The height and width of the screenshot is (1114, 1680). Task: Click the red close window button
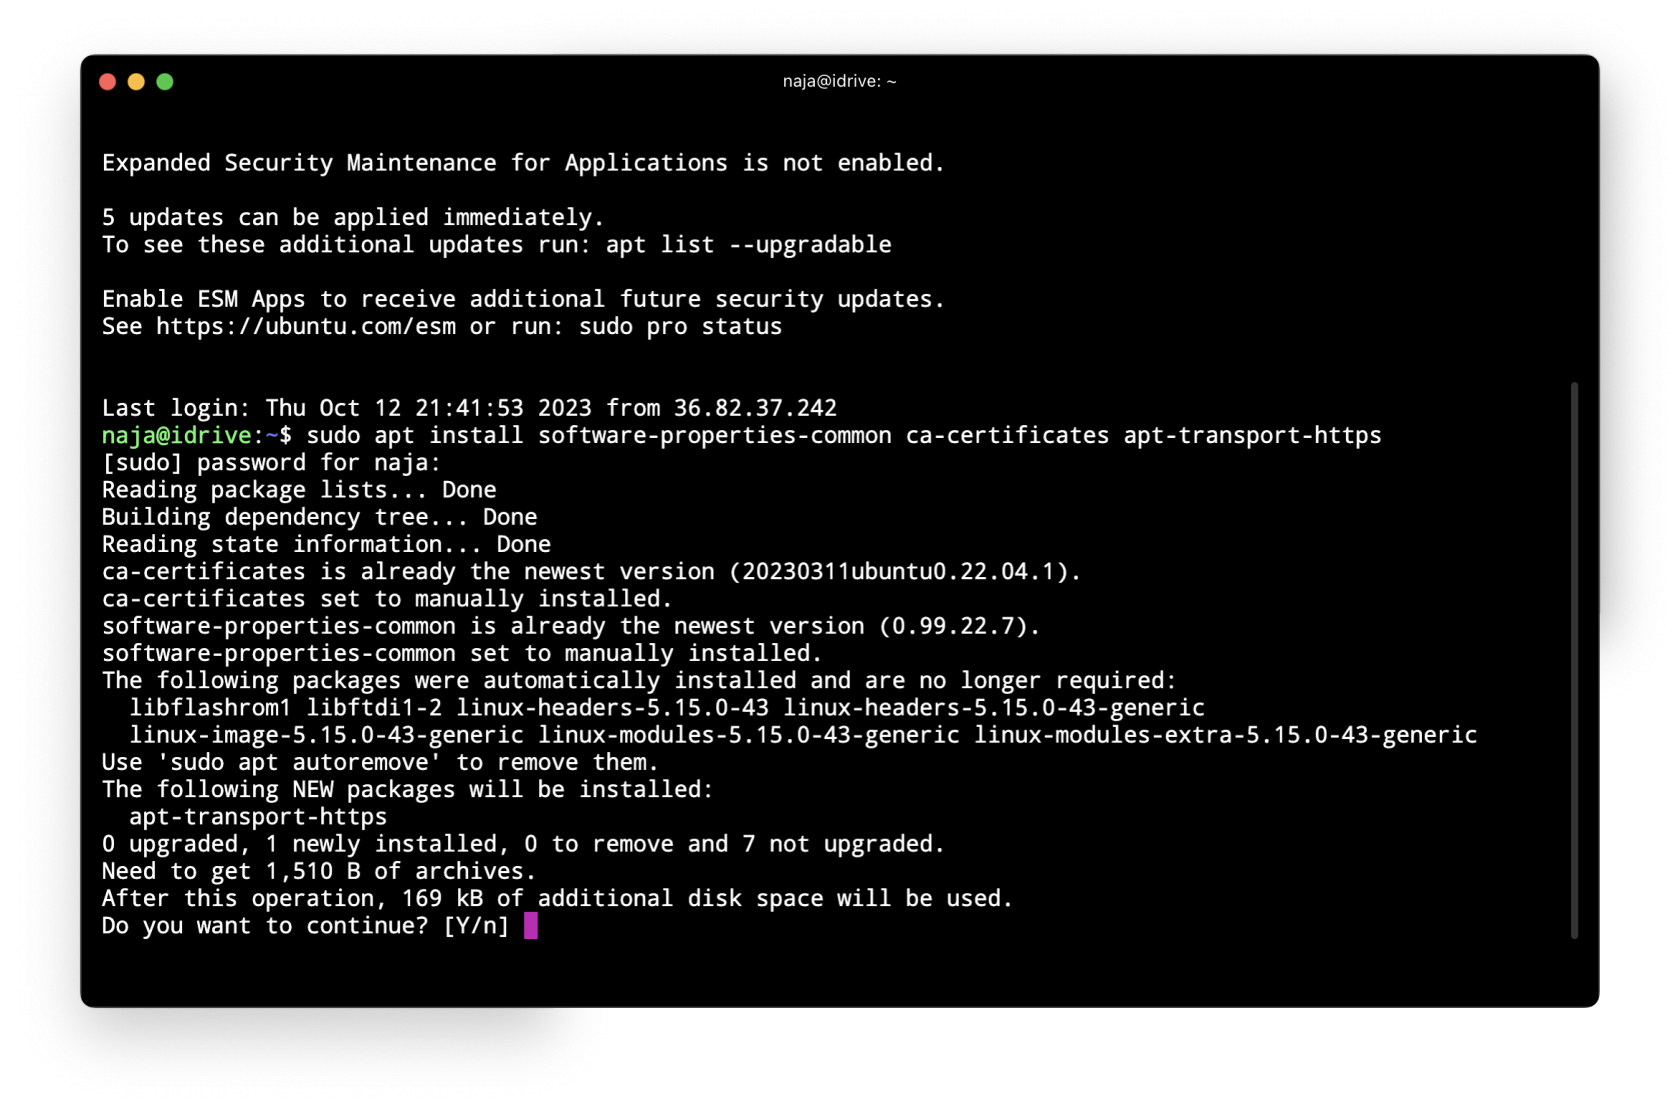[x=108, y=82]
